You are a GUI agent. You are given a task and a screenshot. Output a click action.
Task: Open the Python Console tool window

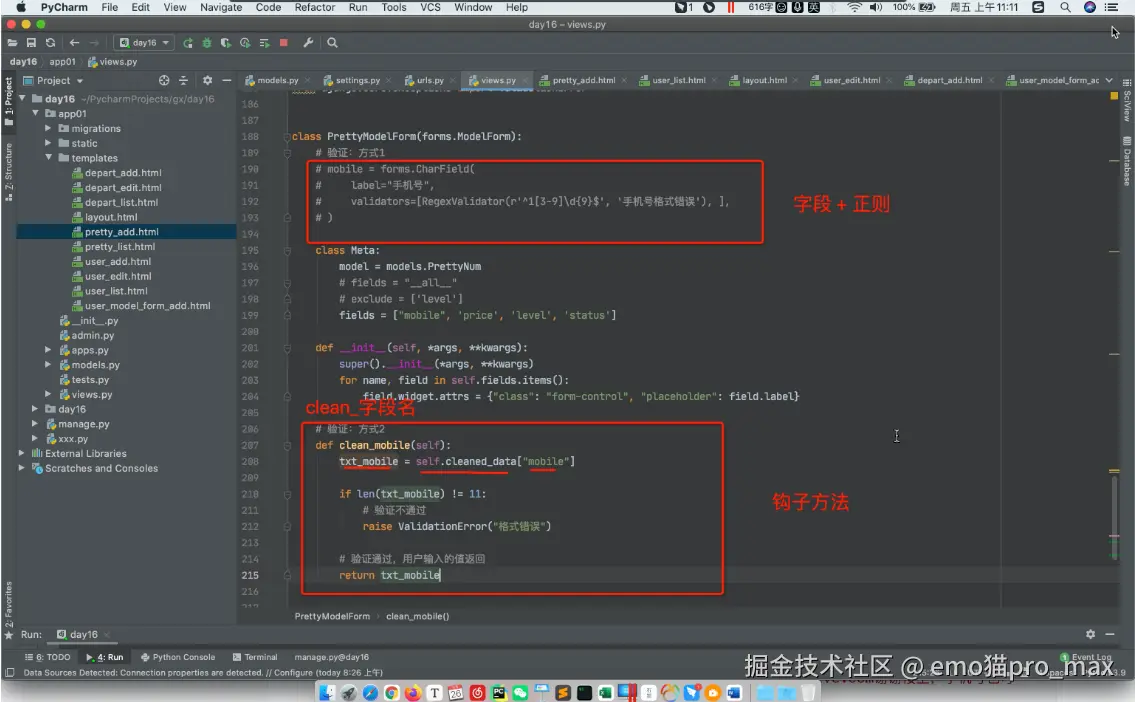click(178, 657)
